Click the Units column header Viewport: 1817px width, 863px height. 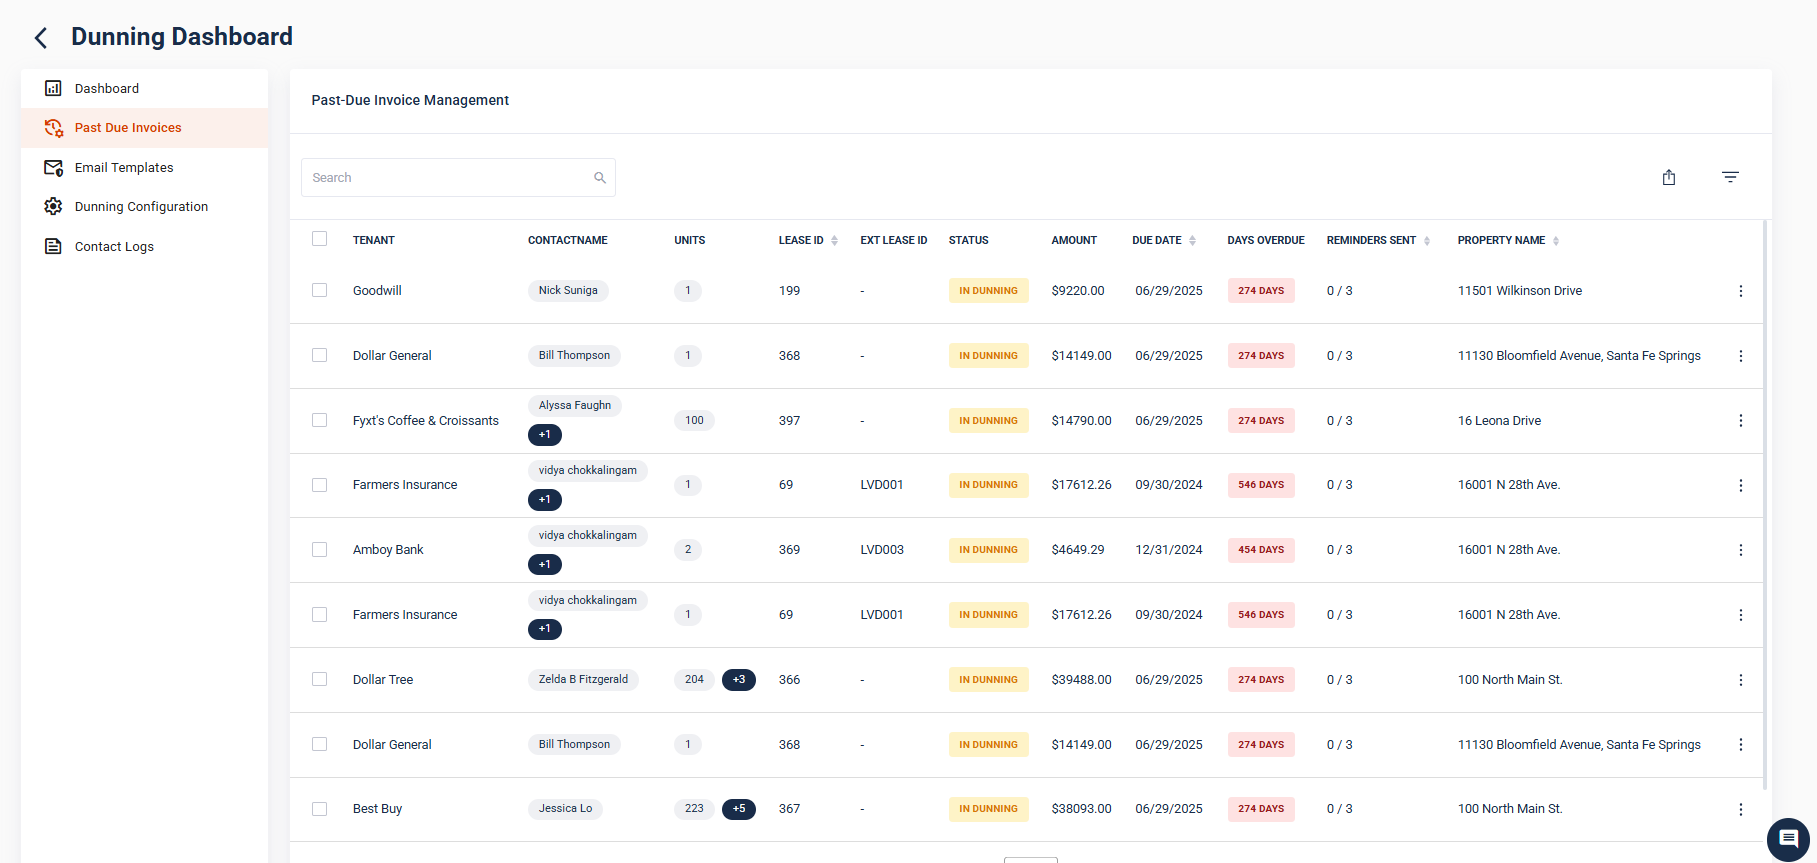pos(690,241)
